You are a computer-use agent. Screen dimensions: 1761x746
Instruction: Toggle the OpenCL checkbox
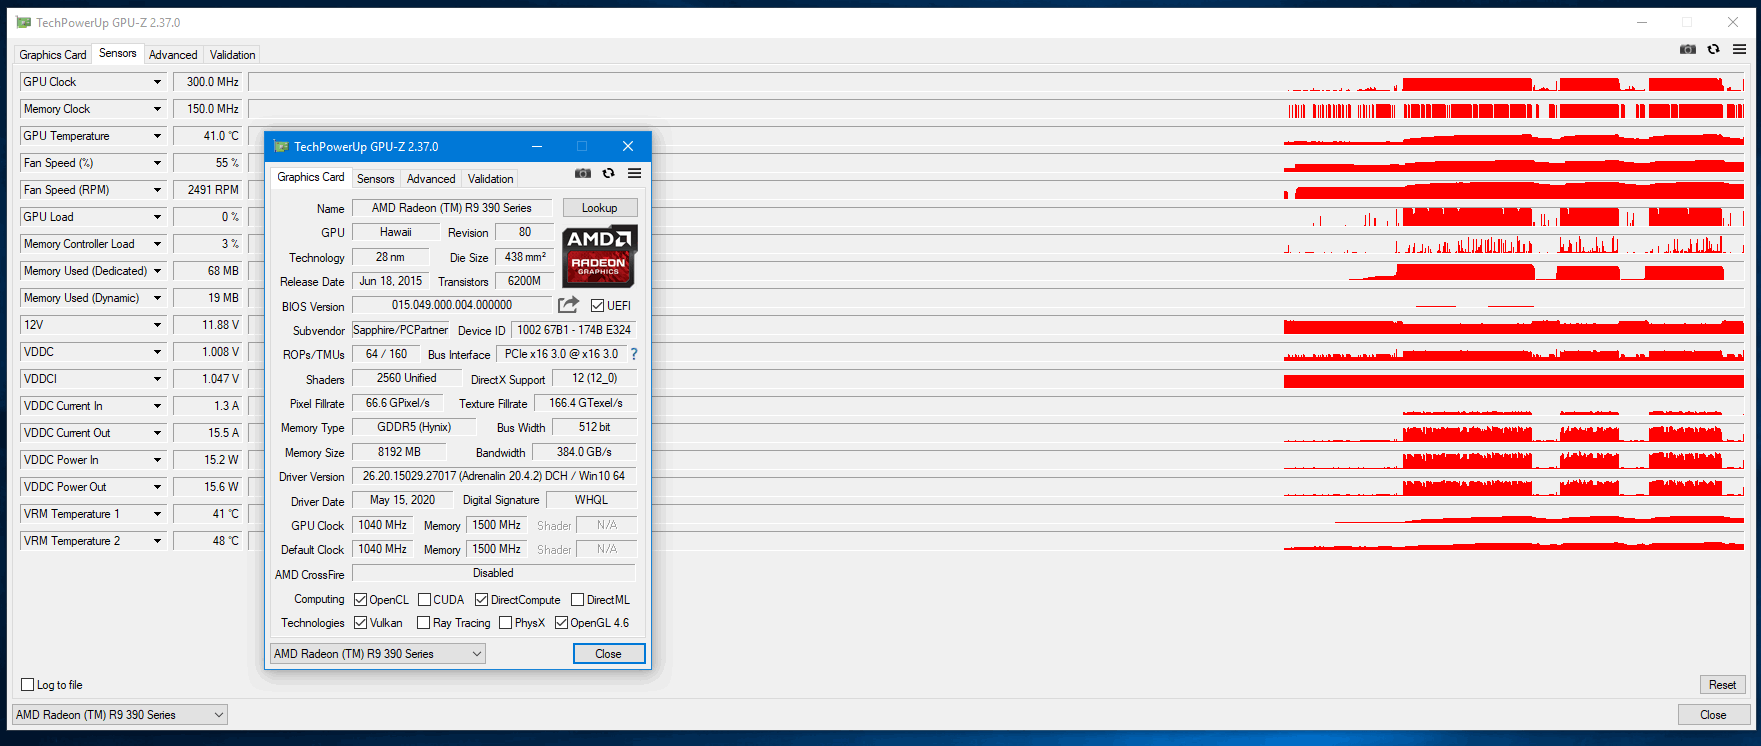[360, 600]
